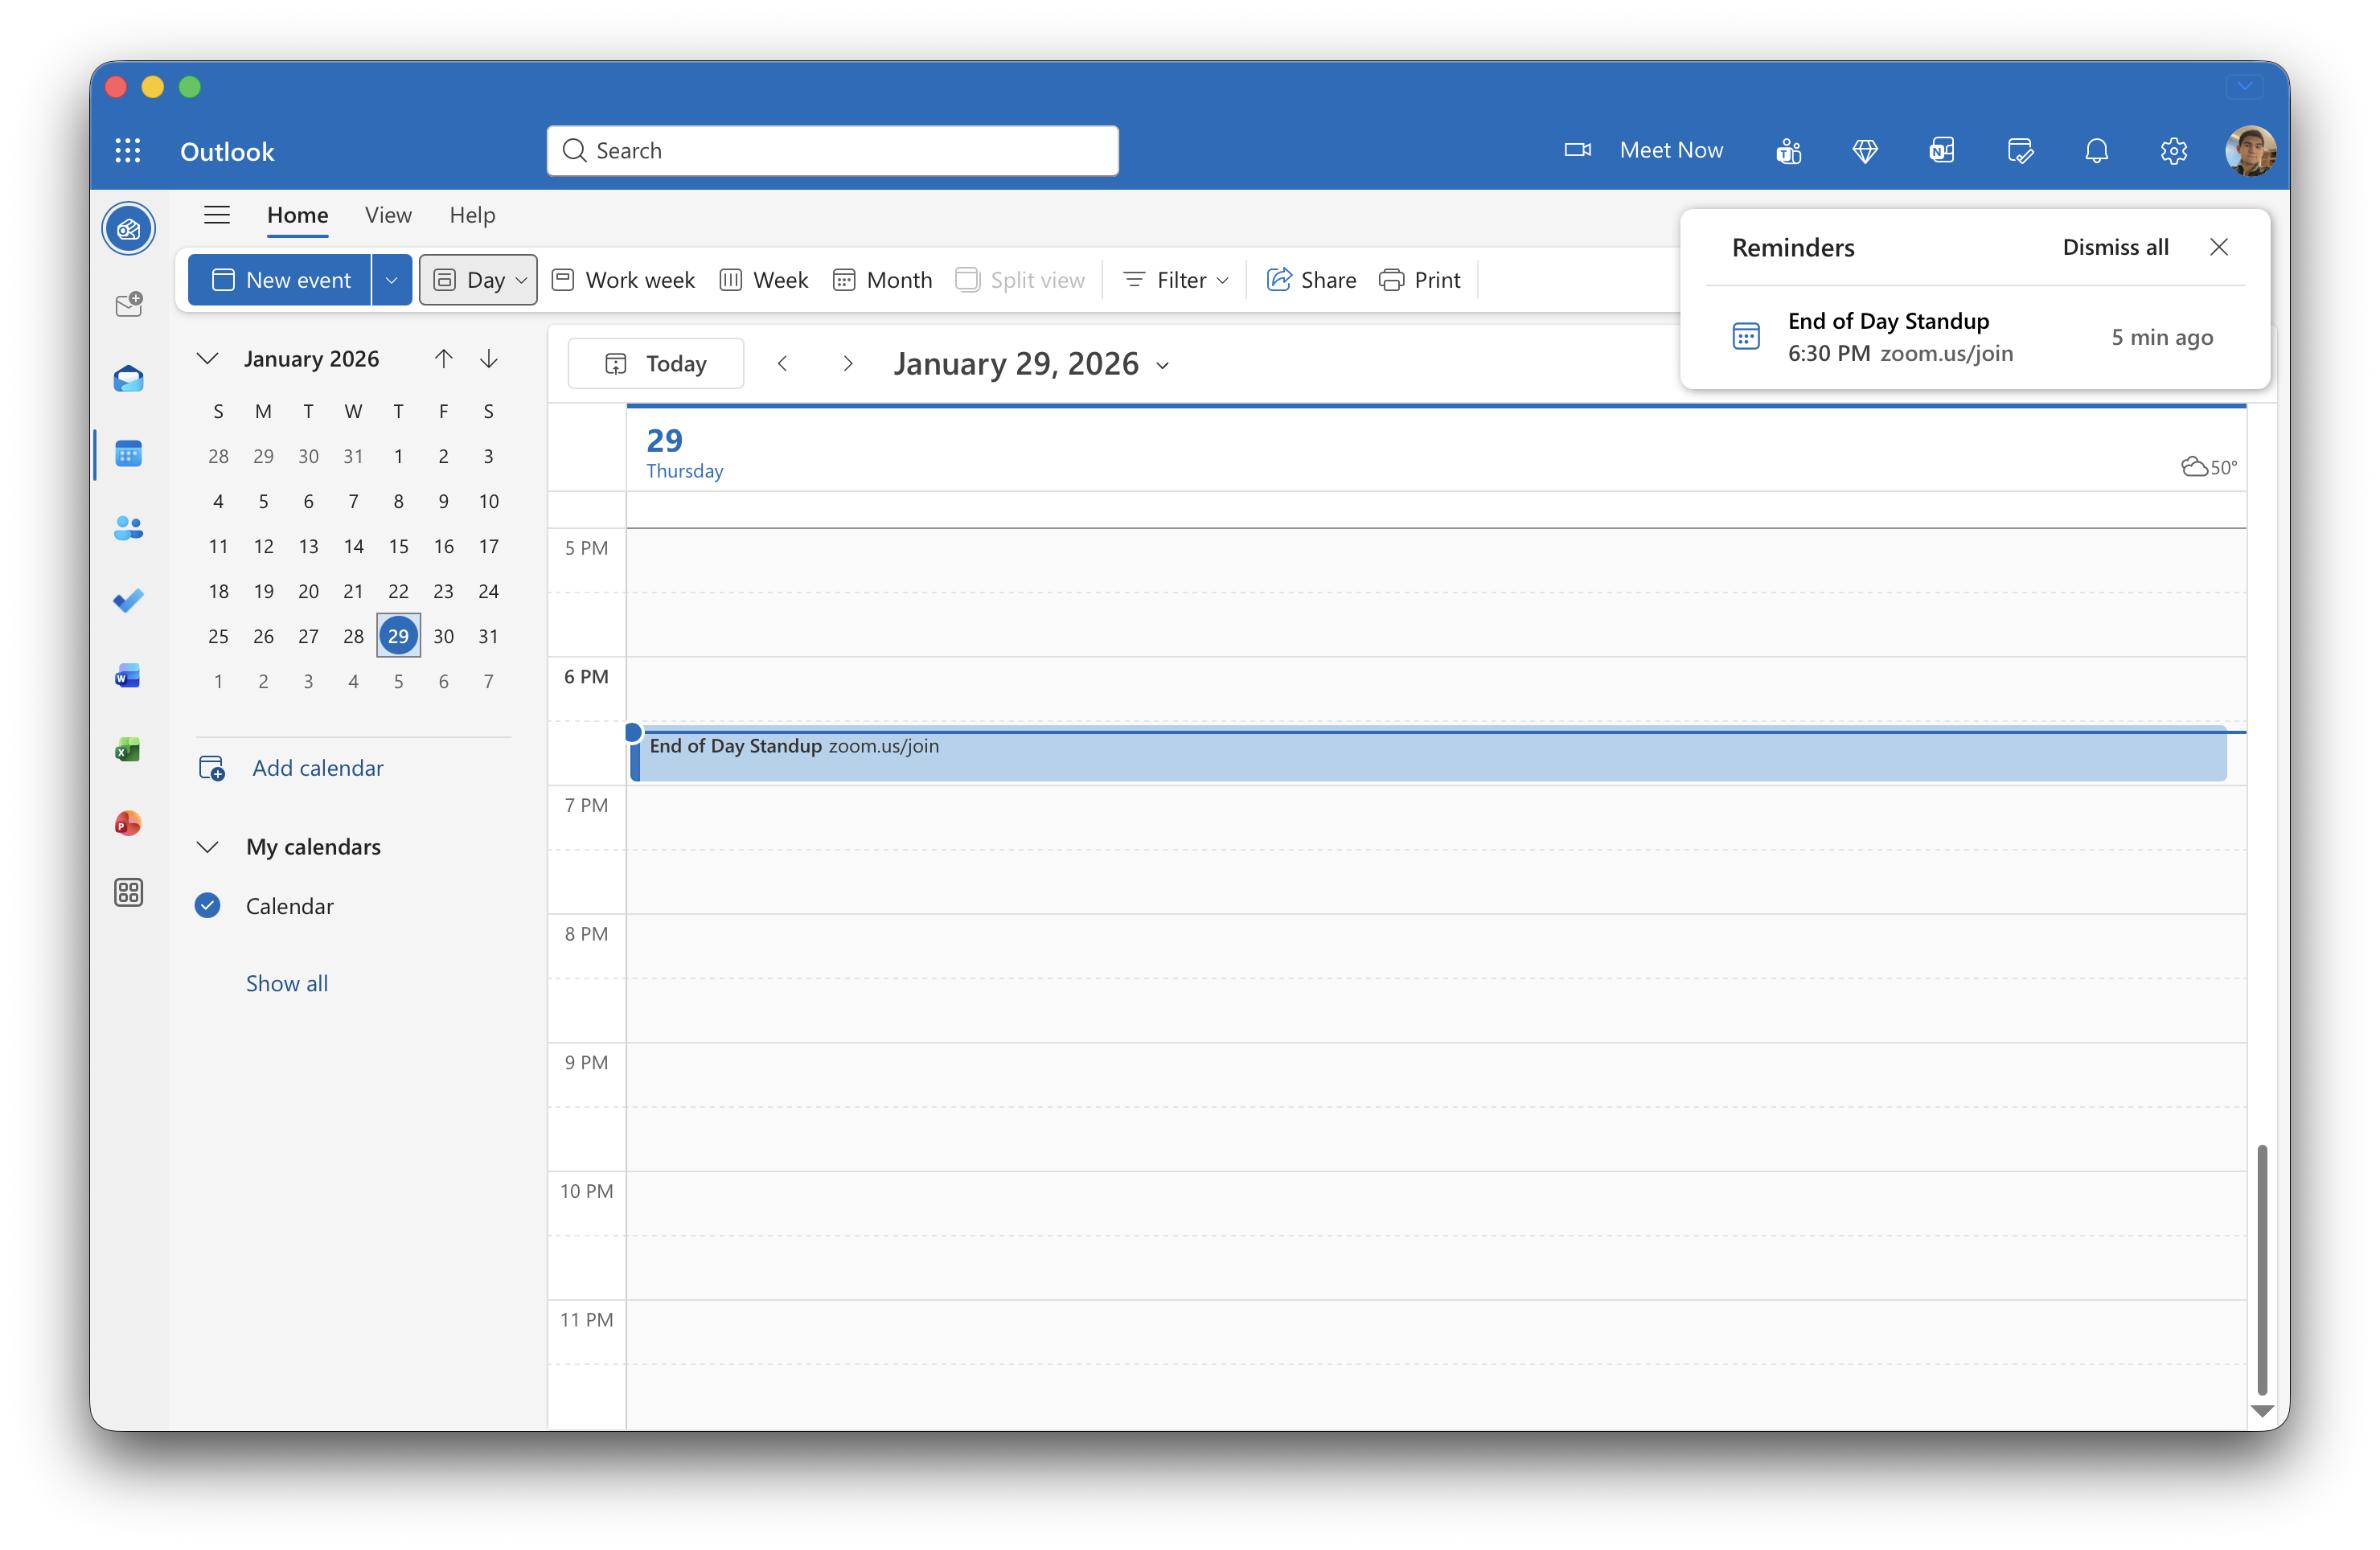
Task: Launch Word from the left sidebar
Action: coord(128,676)
